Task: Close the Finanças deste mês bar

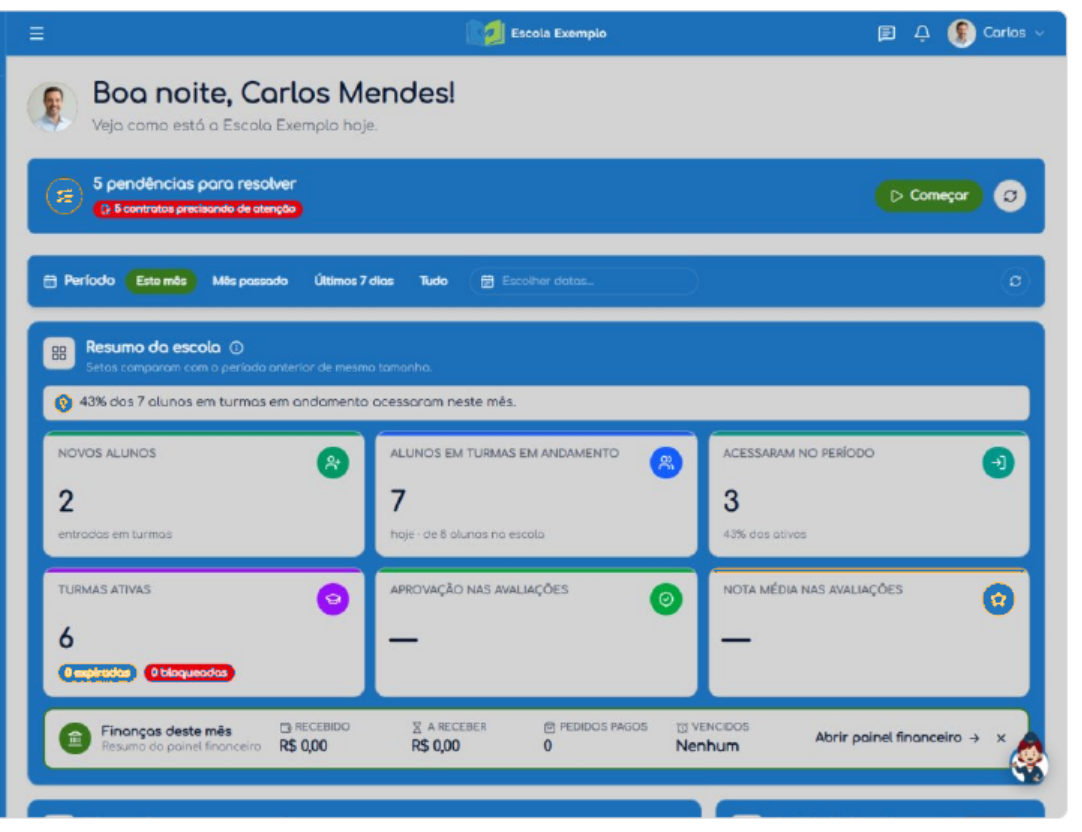Action: [1001, 738]
